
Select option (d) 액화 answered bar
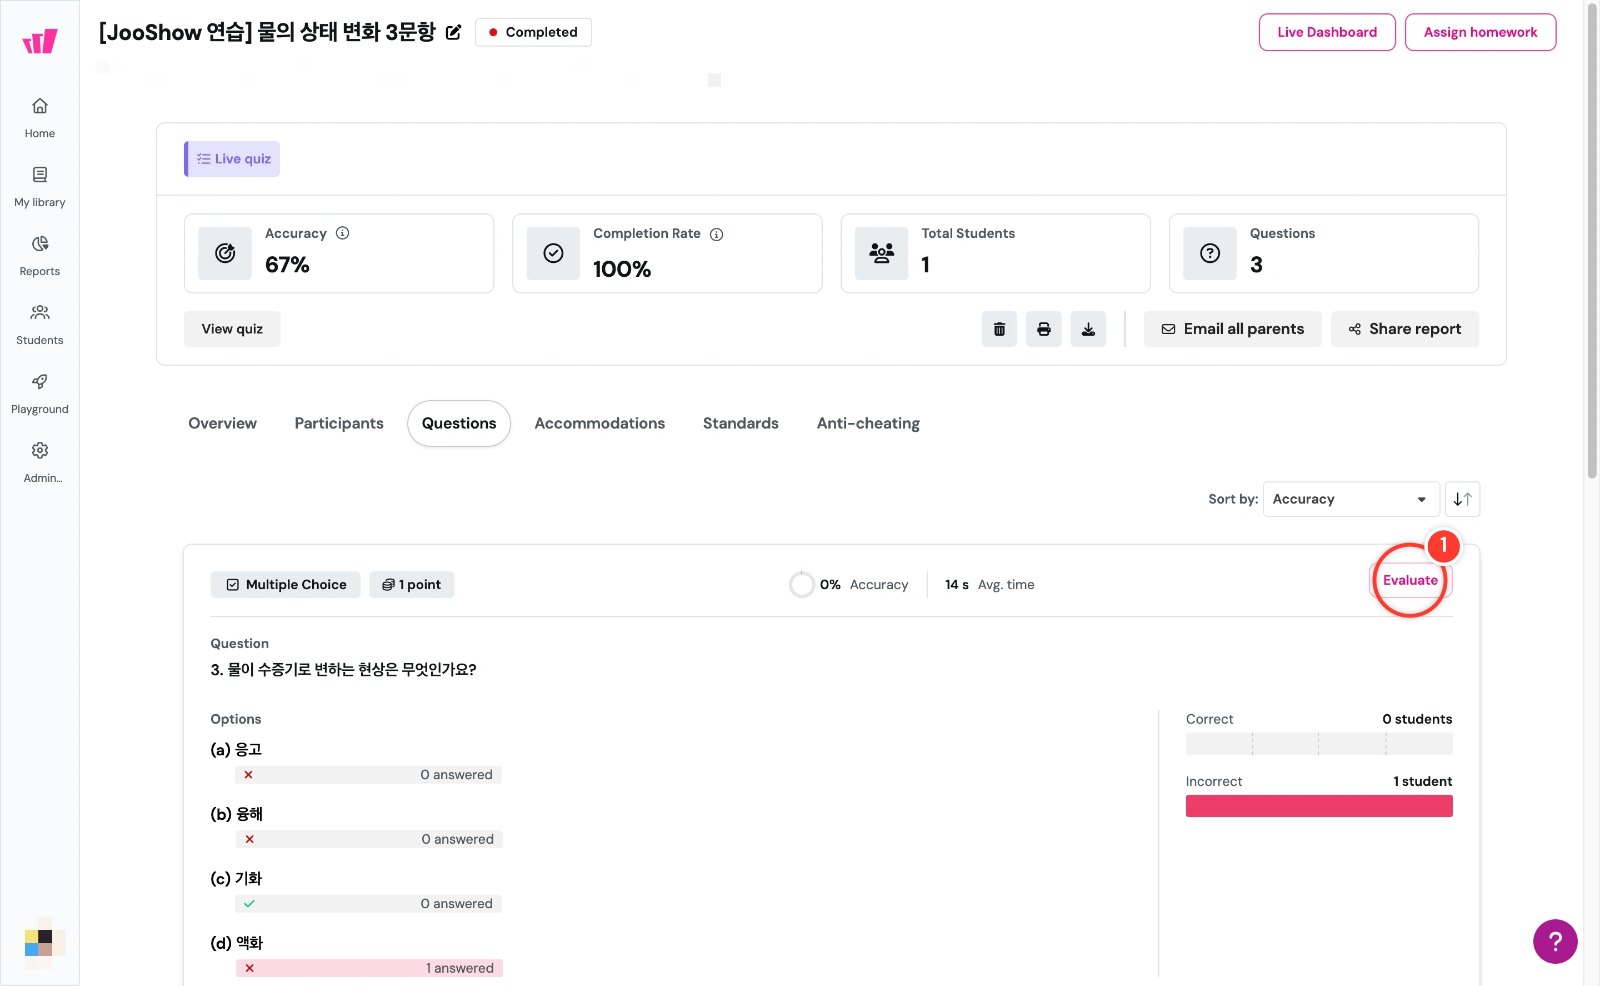(369, 968)
